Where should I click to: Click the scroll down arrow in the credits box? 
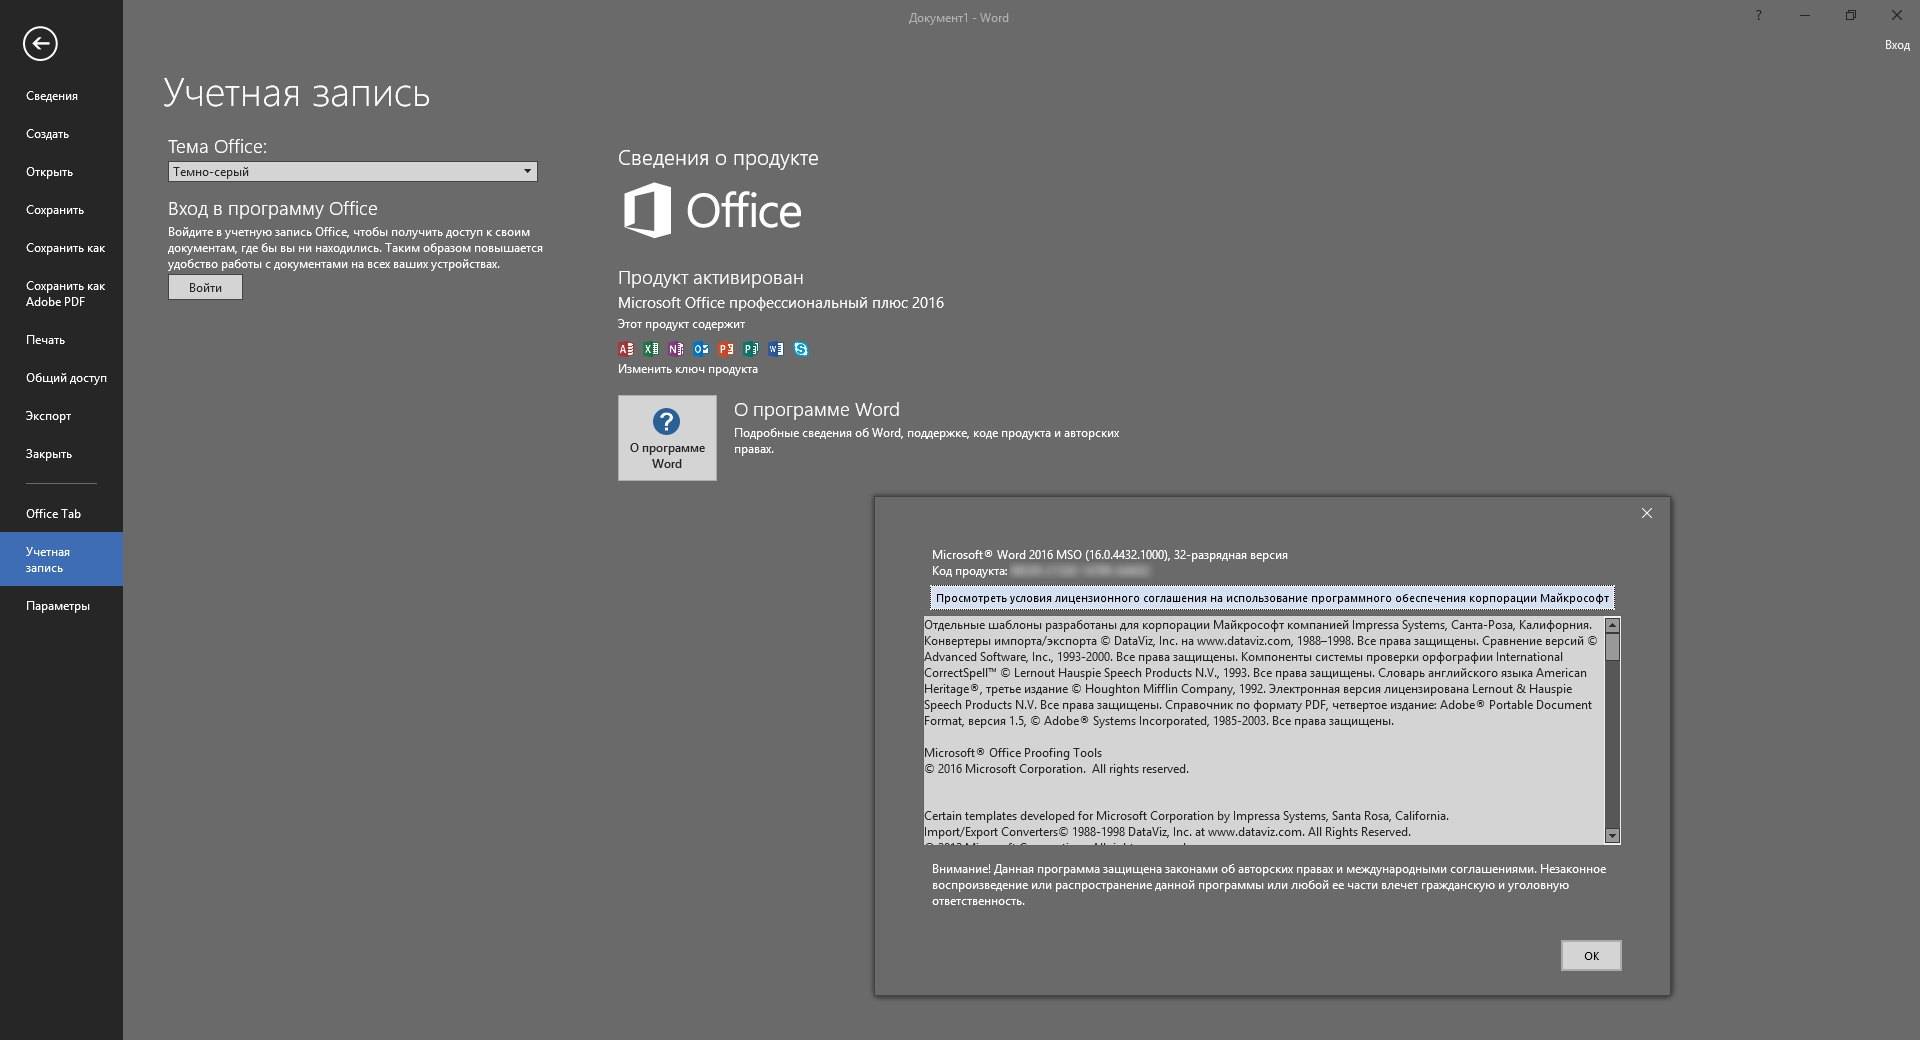pyautogui.click(x=1612, y=836)
